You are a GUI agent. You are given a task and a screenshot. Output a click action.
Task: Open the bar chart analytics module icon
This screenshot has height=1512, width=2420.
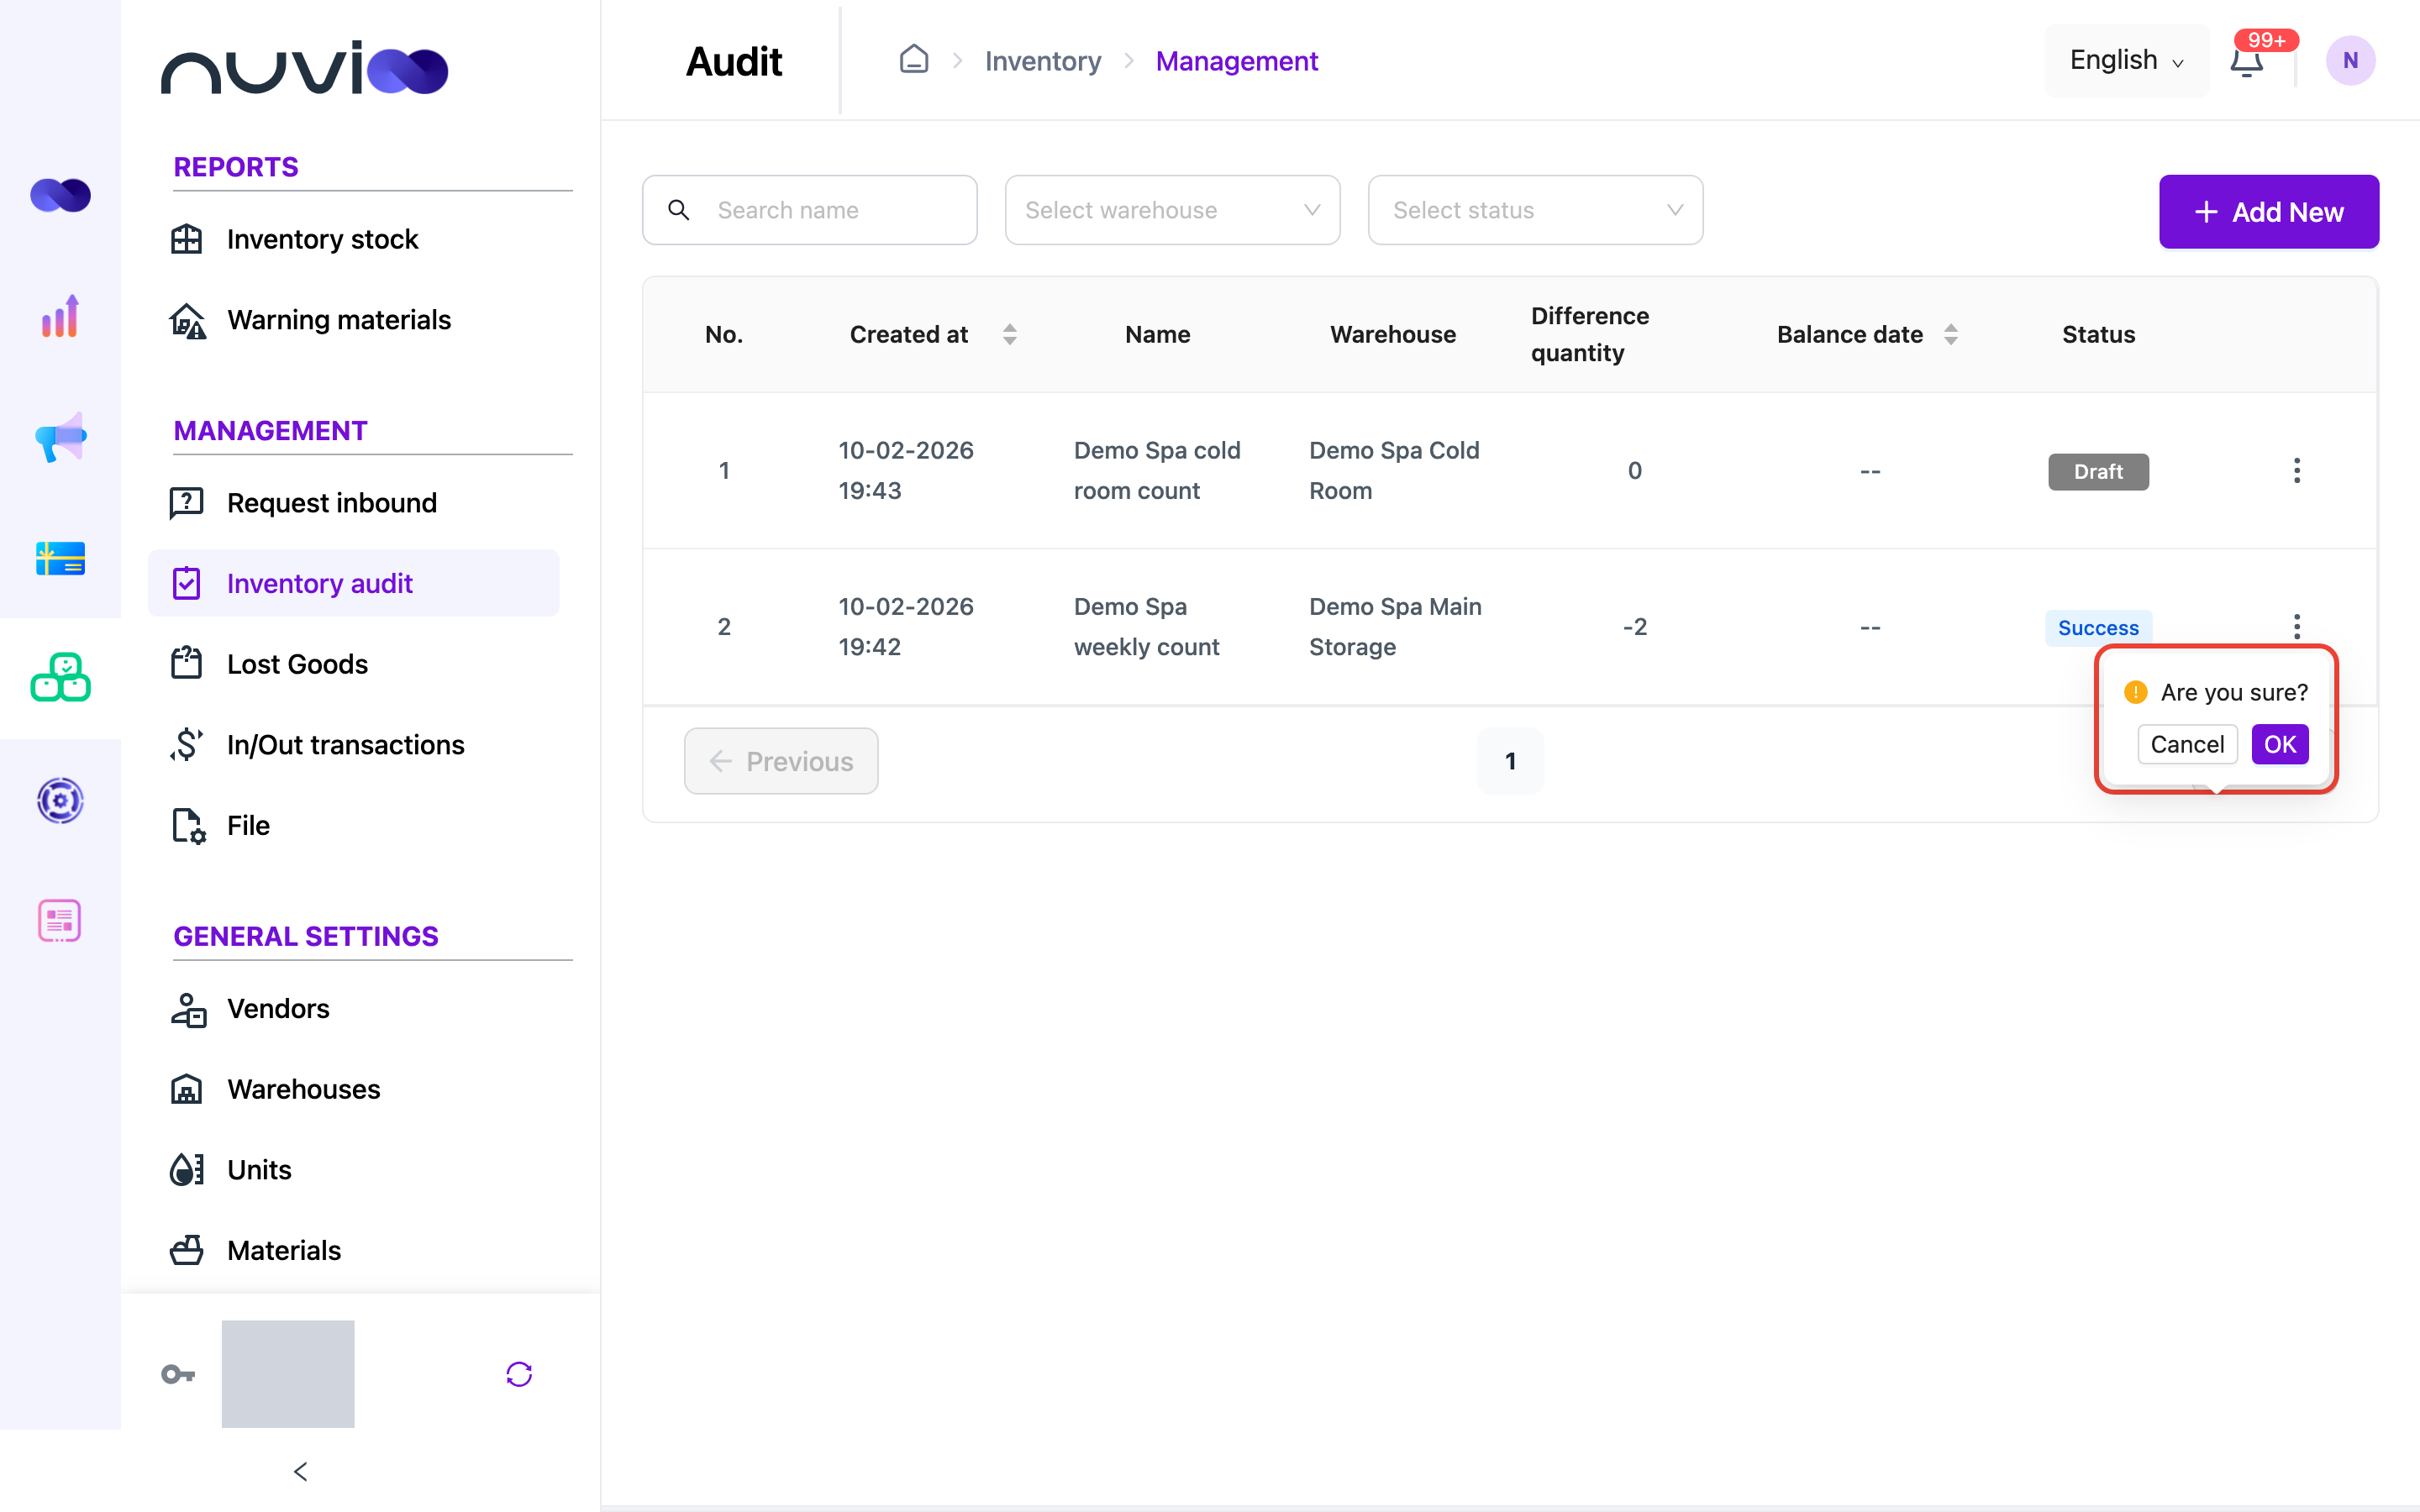(x=60, y=316)
